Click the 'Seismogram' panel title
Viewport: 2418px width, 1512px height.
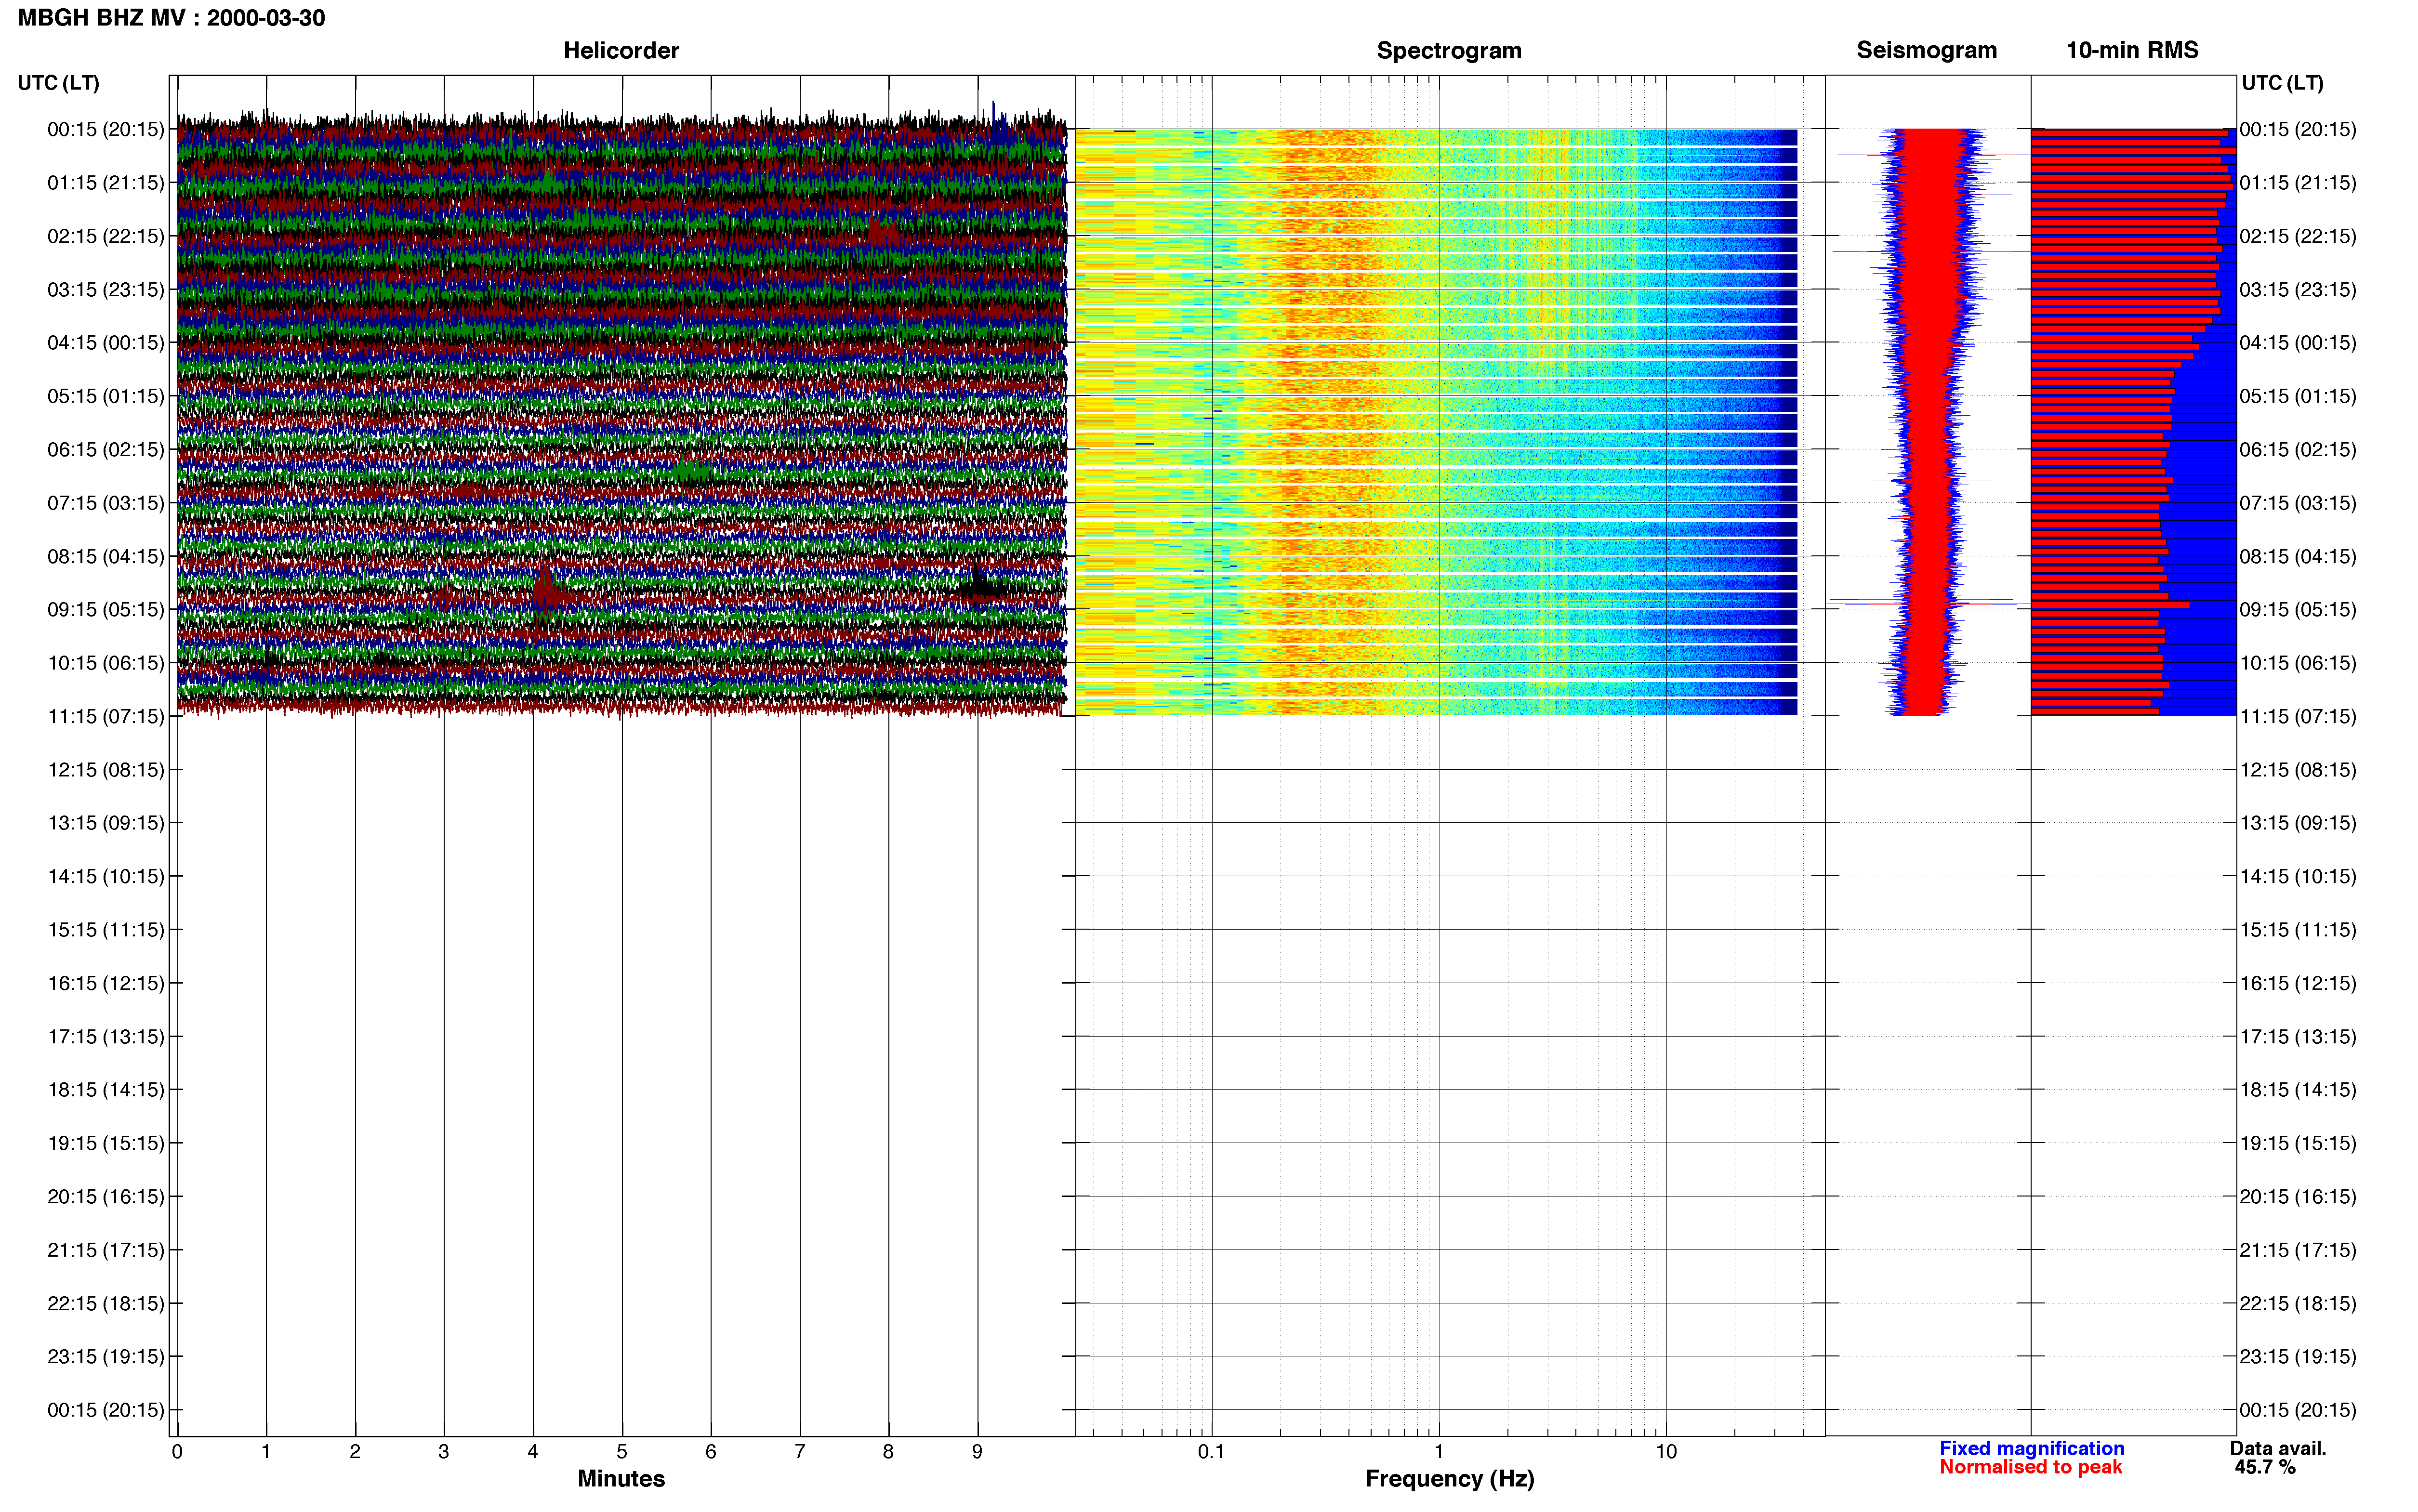click(x=1926, y=50)
